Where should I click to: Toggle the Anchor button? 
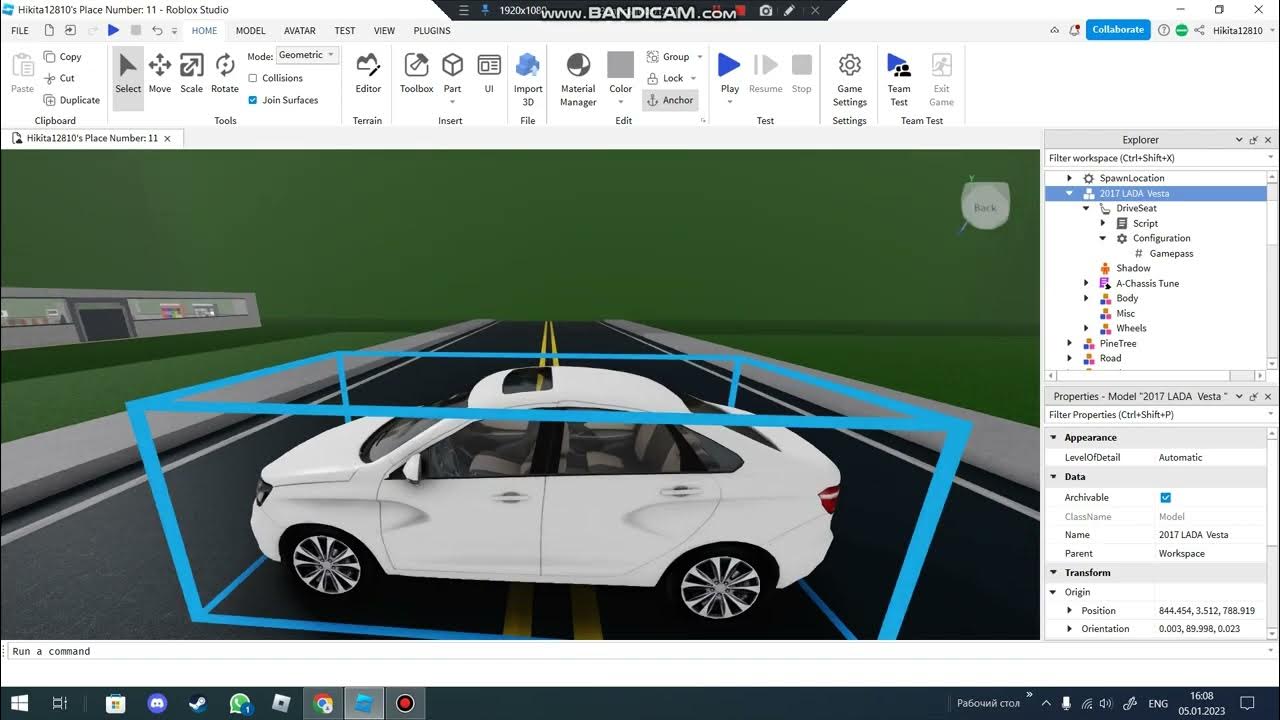tap(670, 100)
